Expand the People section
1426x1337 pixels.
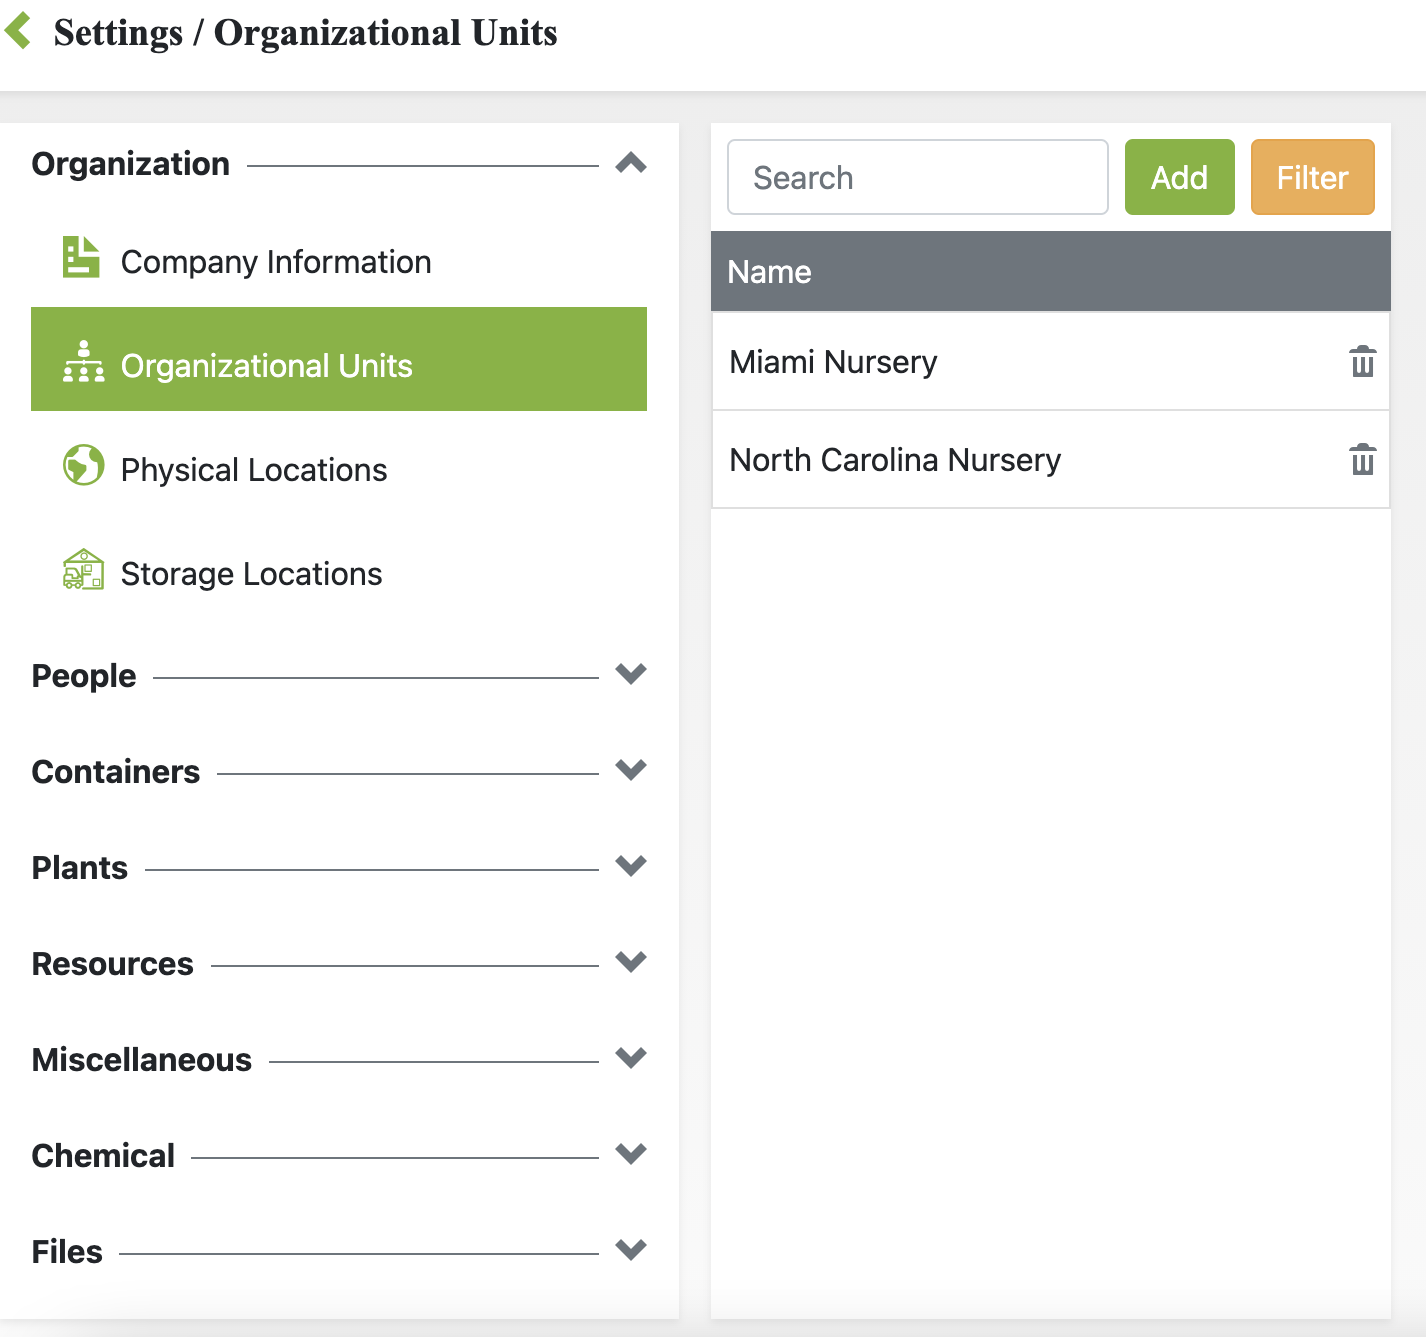click(631, 674)
